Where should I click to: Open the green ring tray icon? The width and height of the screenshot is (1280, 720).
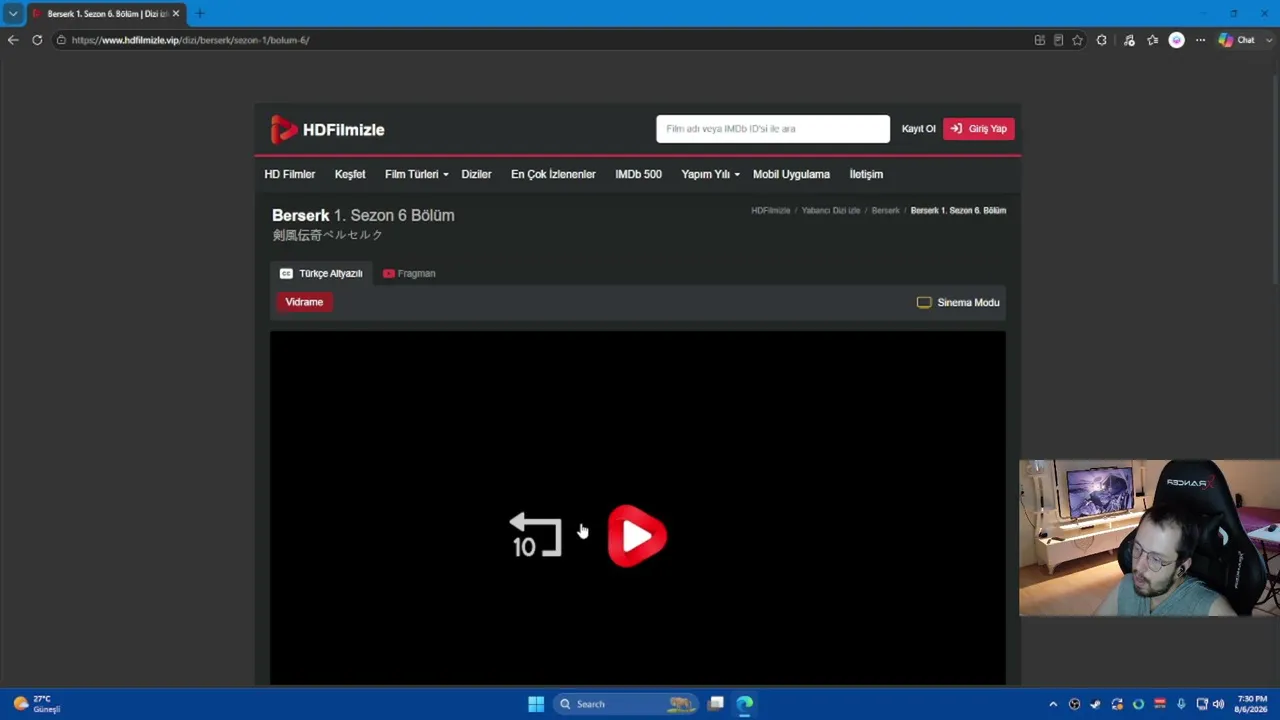(x=1138, y=704)
